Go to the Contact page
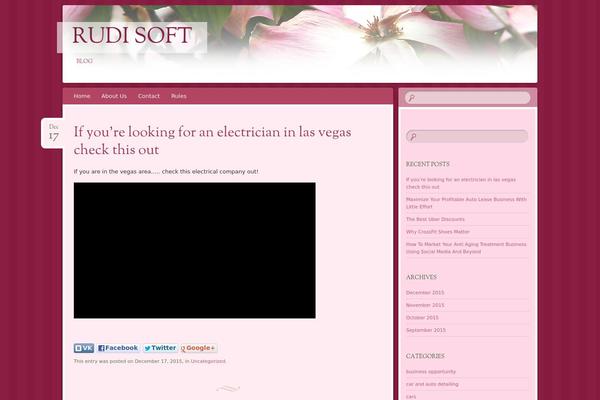600x400 pixels. (149, 96)
